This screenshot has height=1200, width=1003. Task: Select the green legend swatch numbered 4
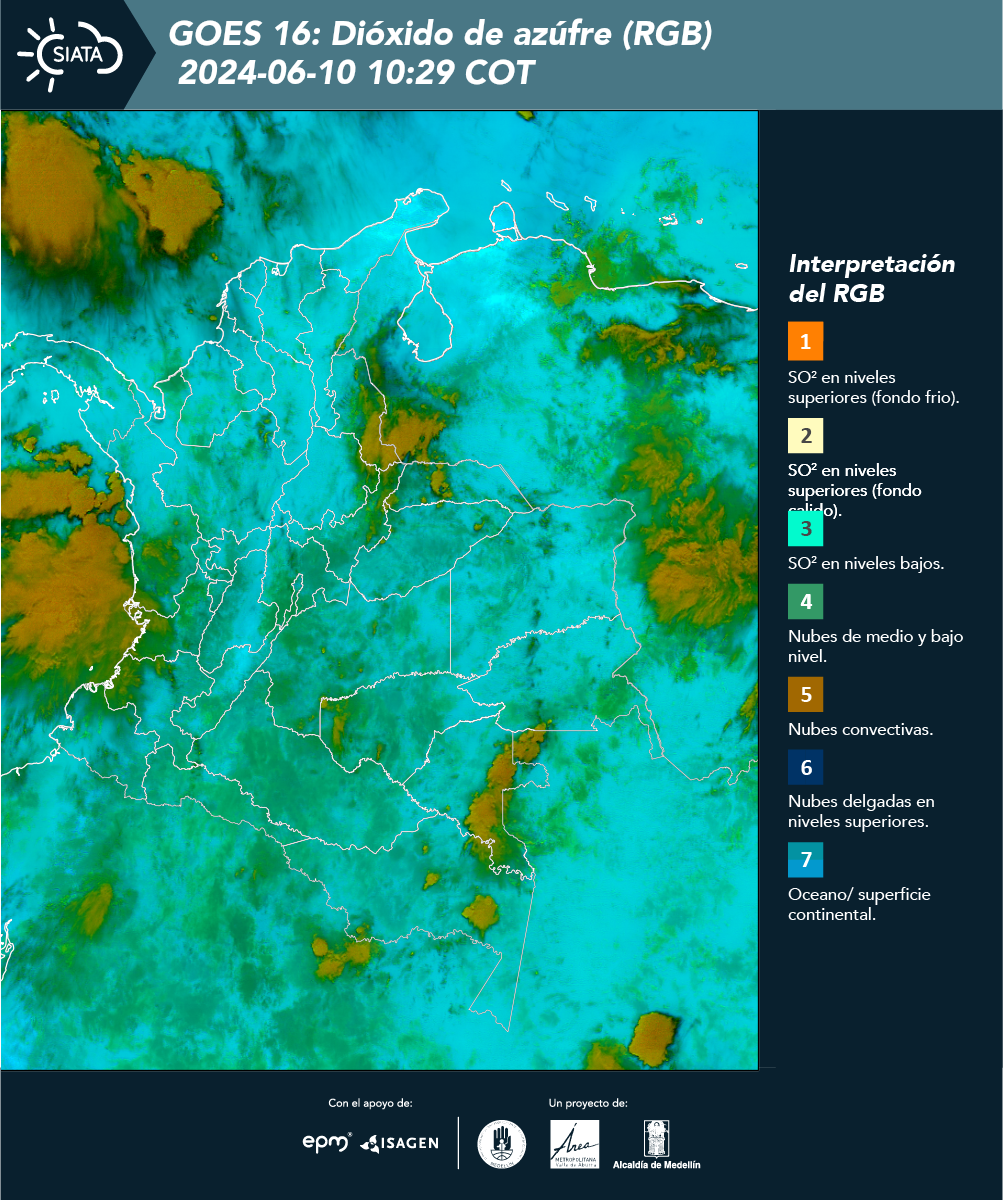pos(805,601)
